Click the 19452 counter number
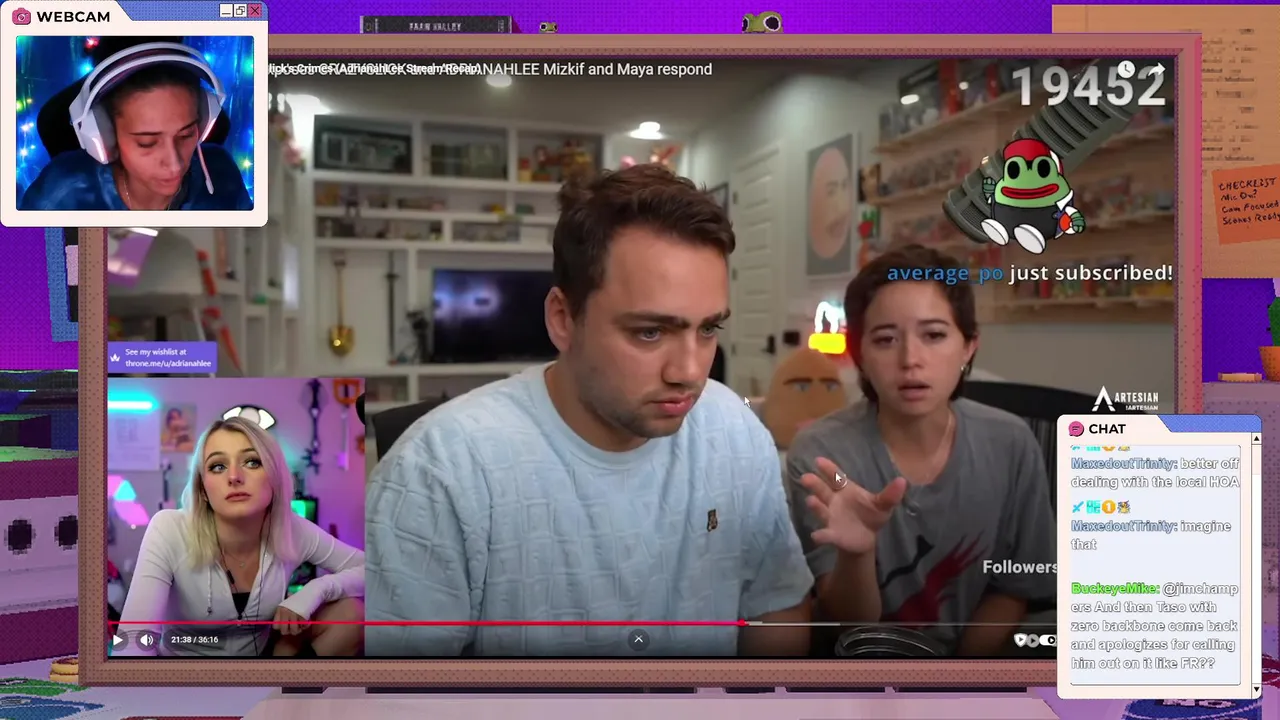Viewport: 1280px width, 720px height. pyautogui.click(x=1088, y=87)
